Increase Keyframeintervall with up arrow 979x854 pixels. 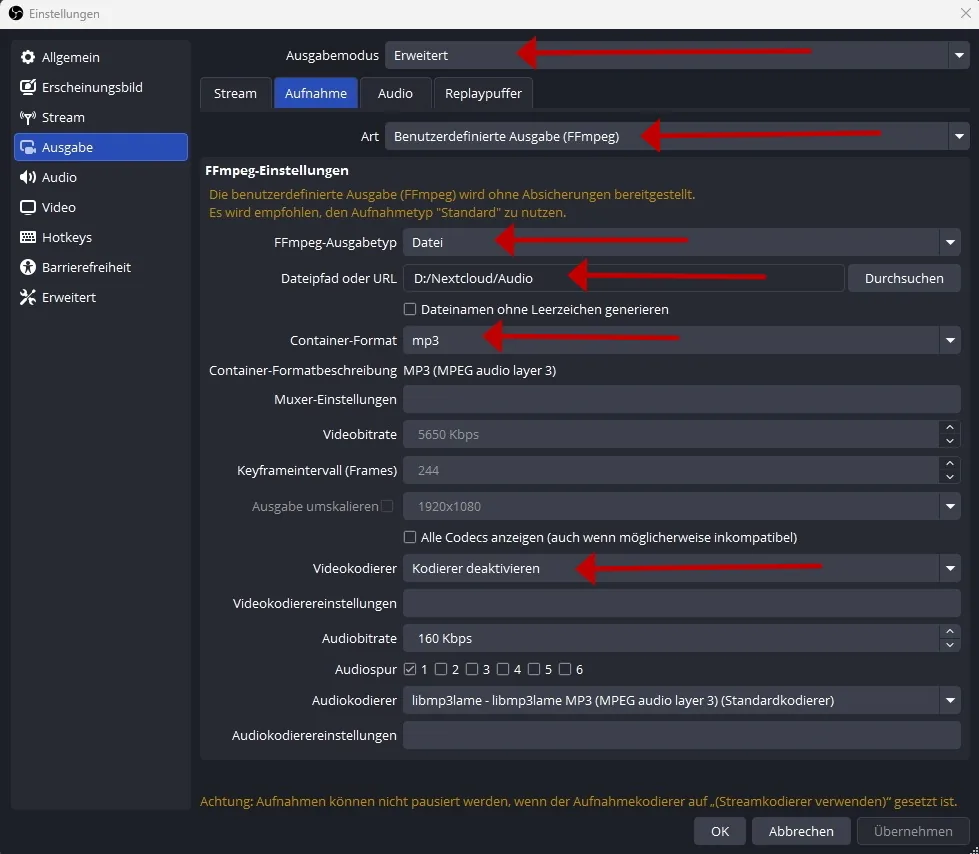(x=950, y=463)
